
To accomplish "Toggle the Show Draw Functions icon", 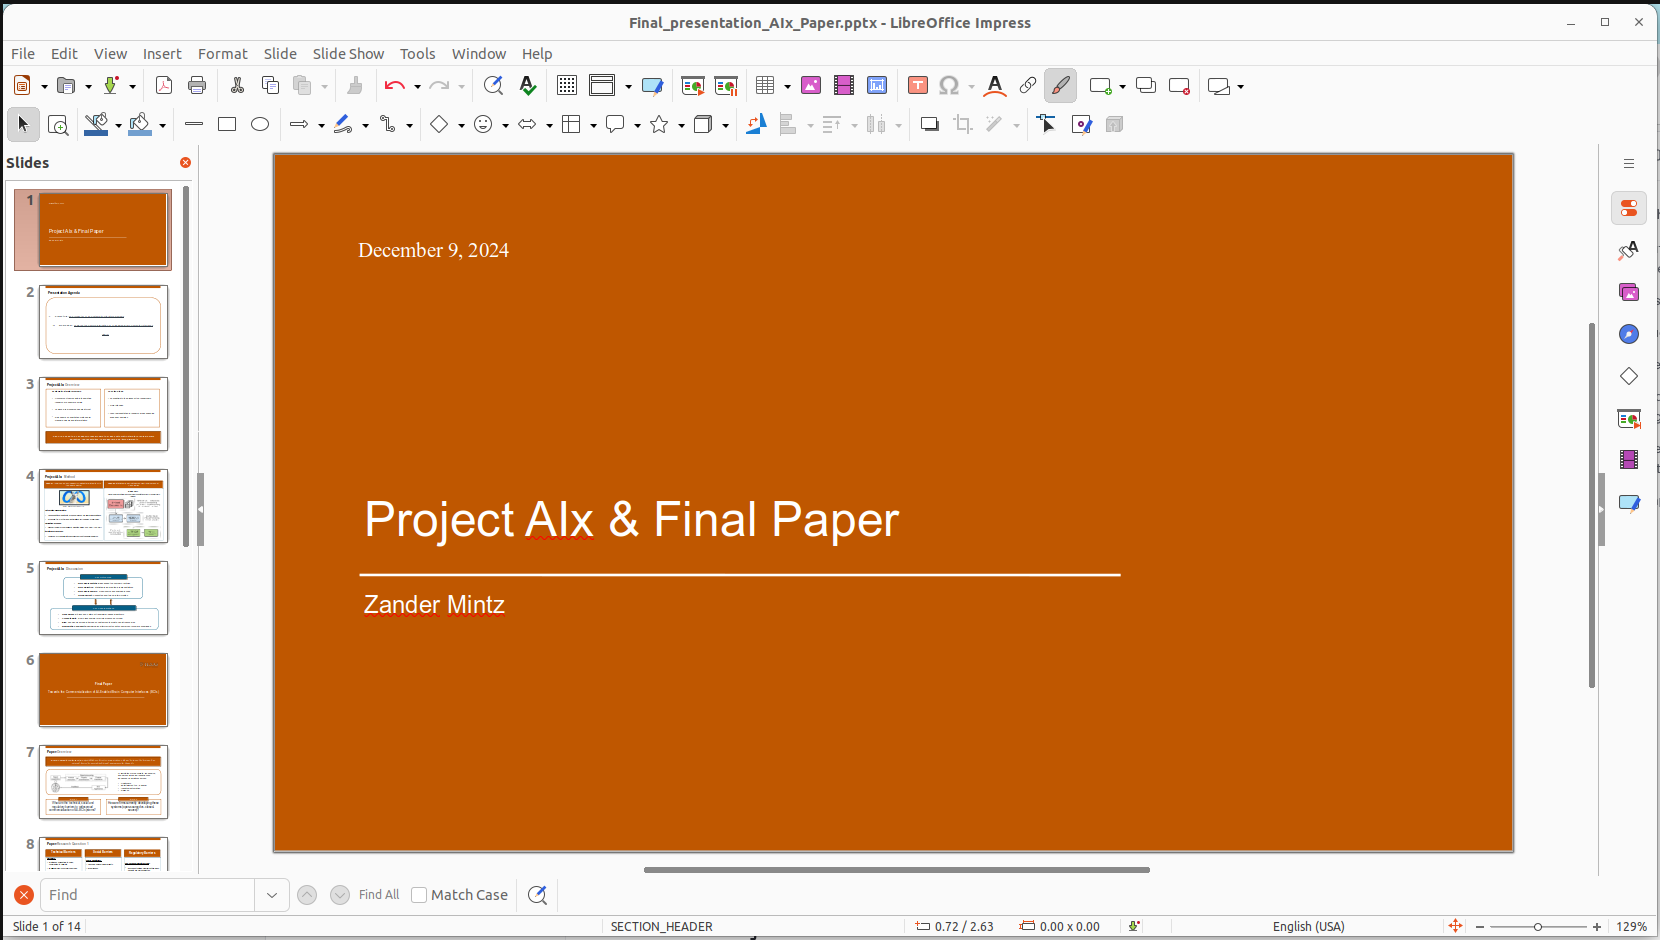I will 1061,86.
